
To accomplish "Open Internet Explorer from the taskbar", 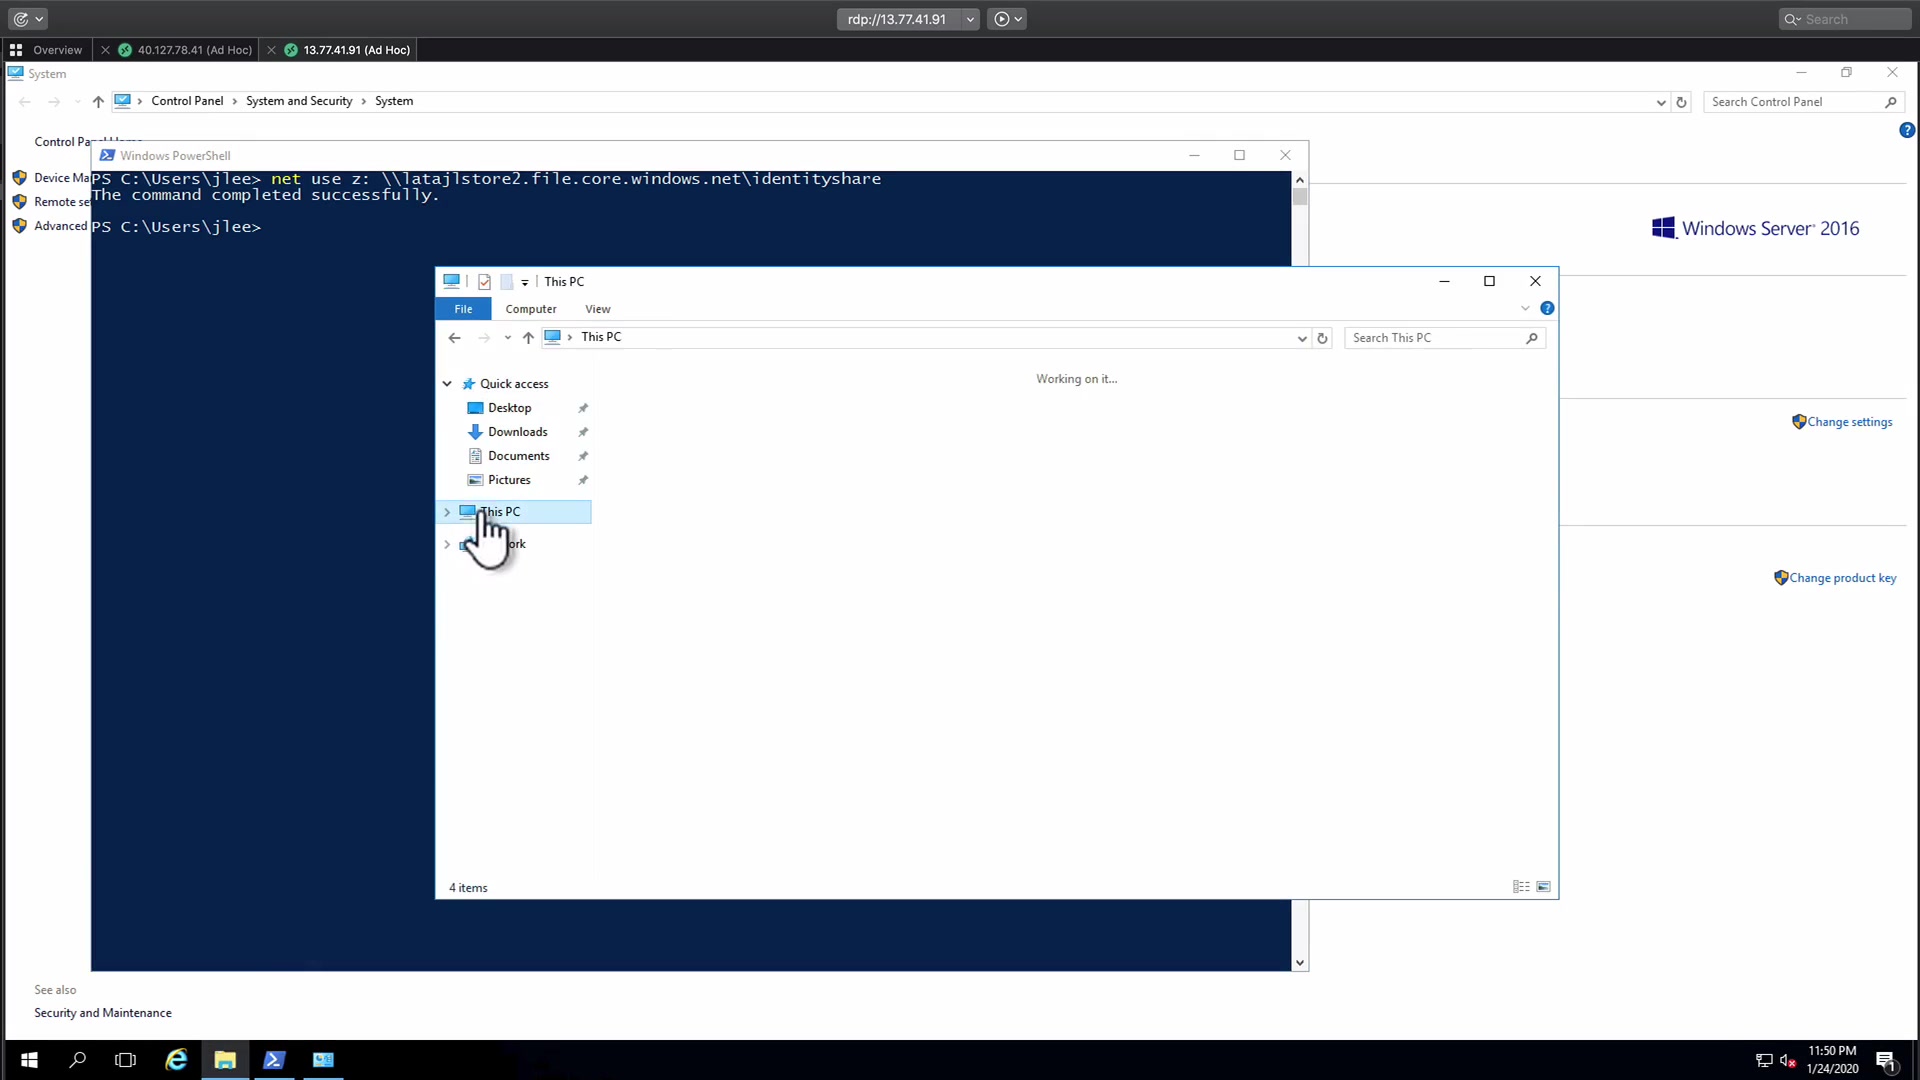I will [x=176, y=1060].
